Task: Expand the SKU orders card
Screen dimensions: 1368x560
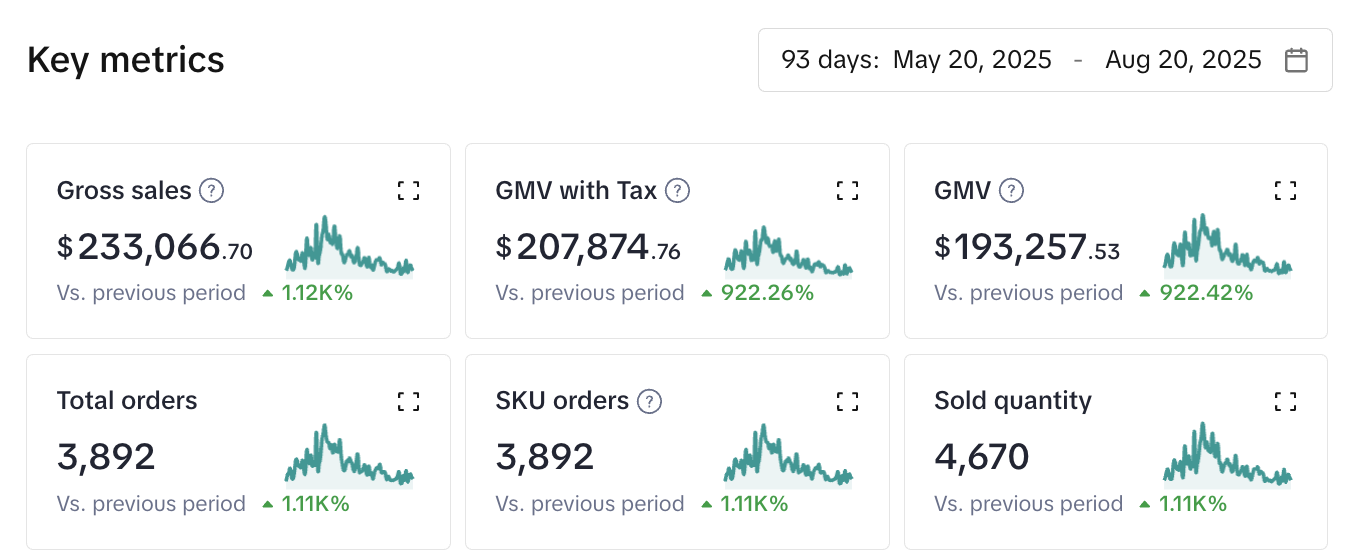Action: pyautogui.click(x=847, y=402)
